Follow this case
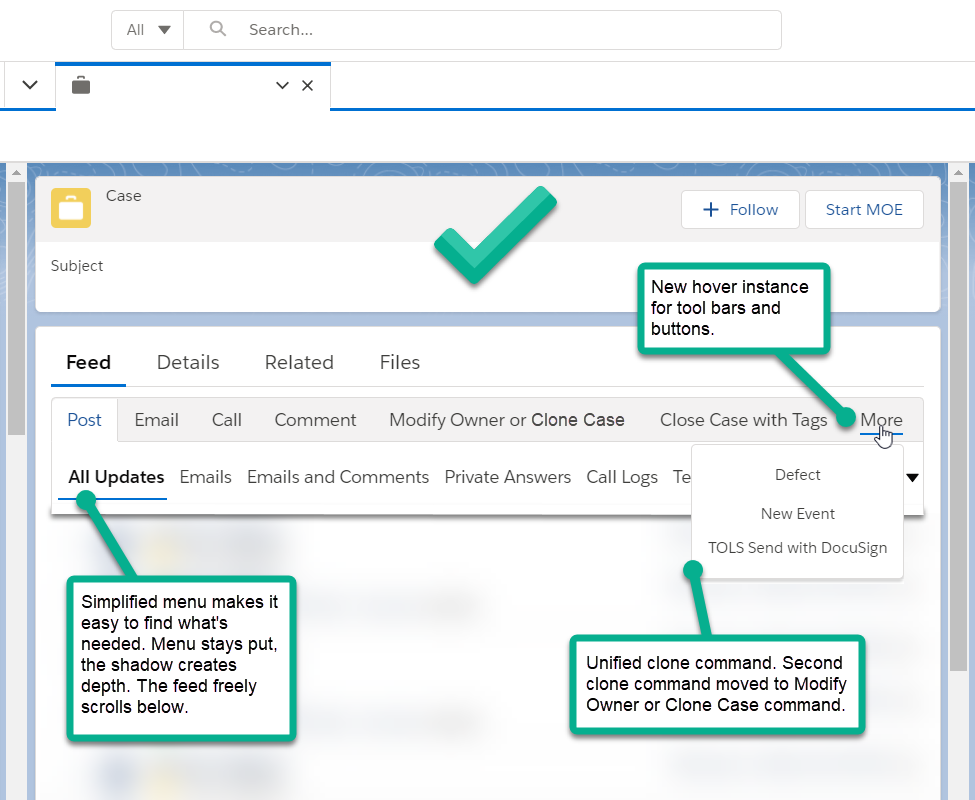The width and height of the screenshot is (975, 800). (740, 210)
